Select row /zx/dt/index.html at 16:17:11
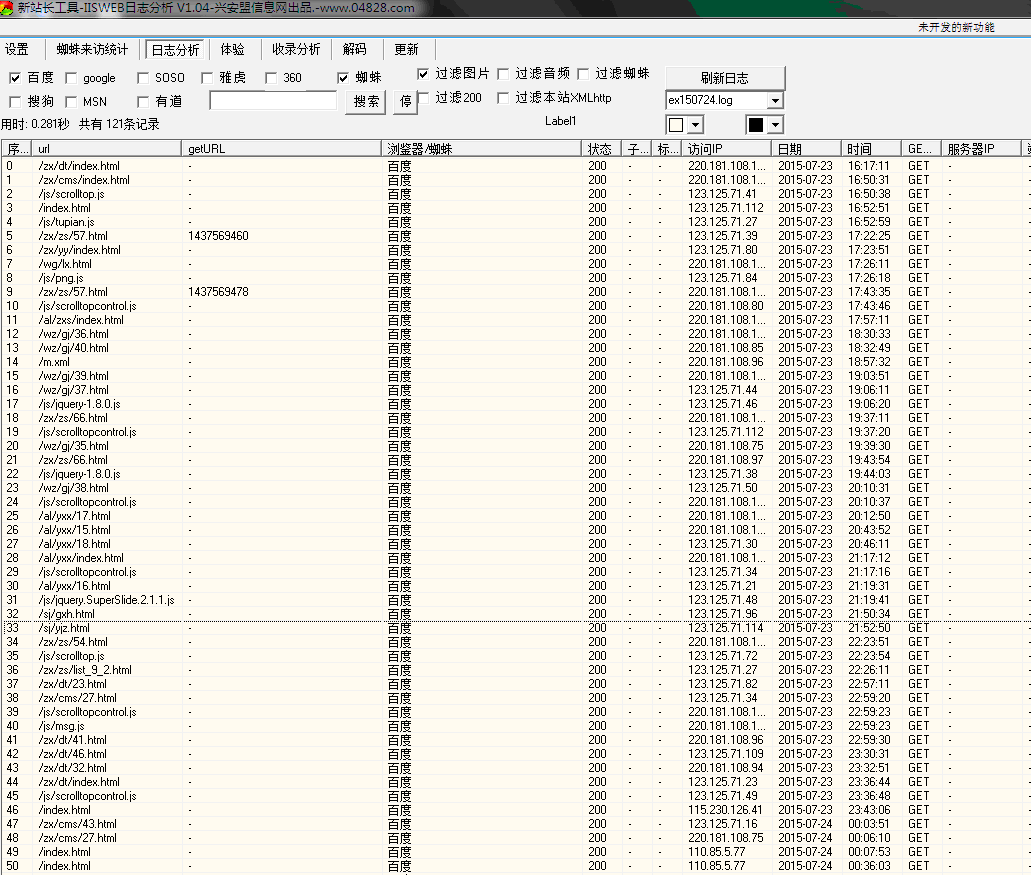This screenshot has width=1031, height=875. (x=516, y=166)
